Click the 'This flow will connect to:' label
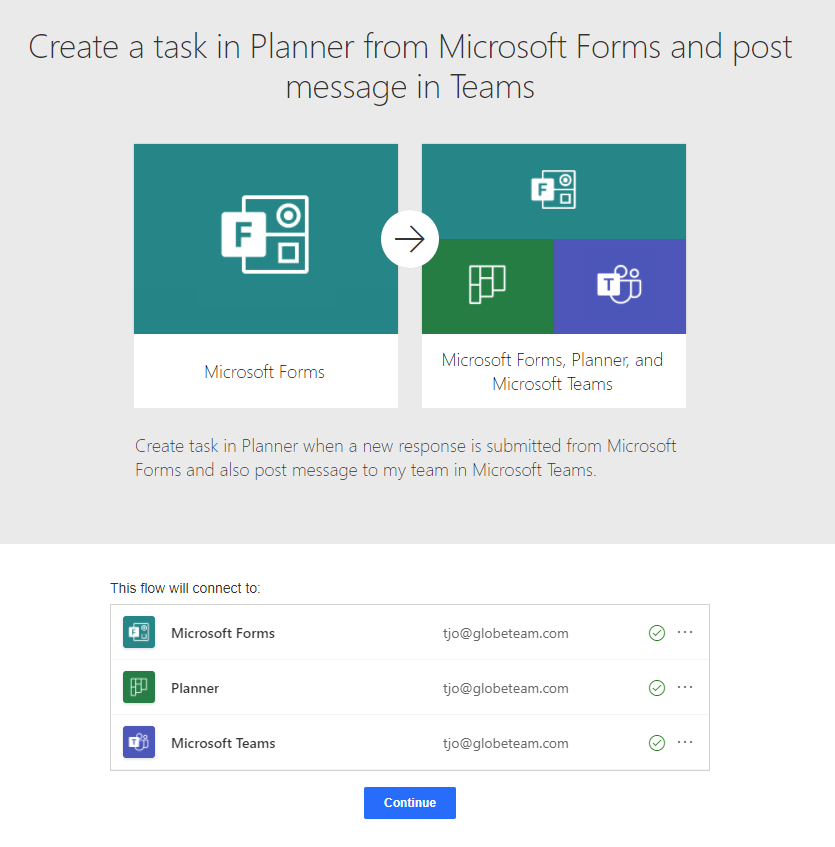The width and height of the screenshot is (835, 847). pyautogui.click(x=185, y=588)
